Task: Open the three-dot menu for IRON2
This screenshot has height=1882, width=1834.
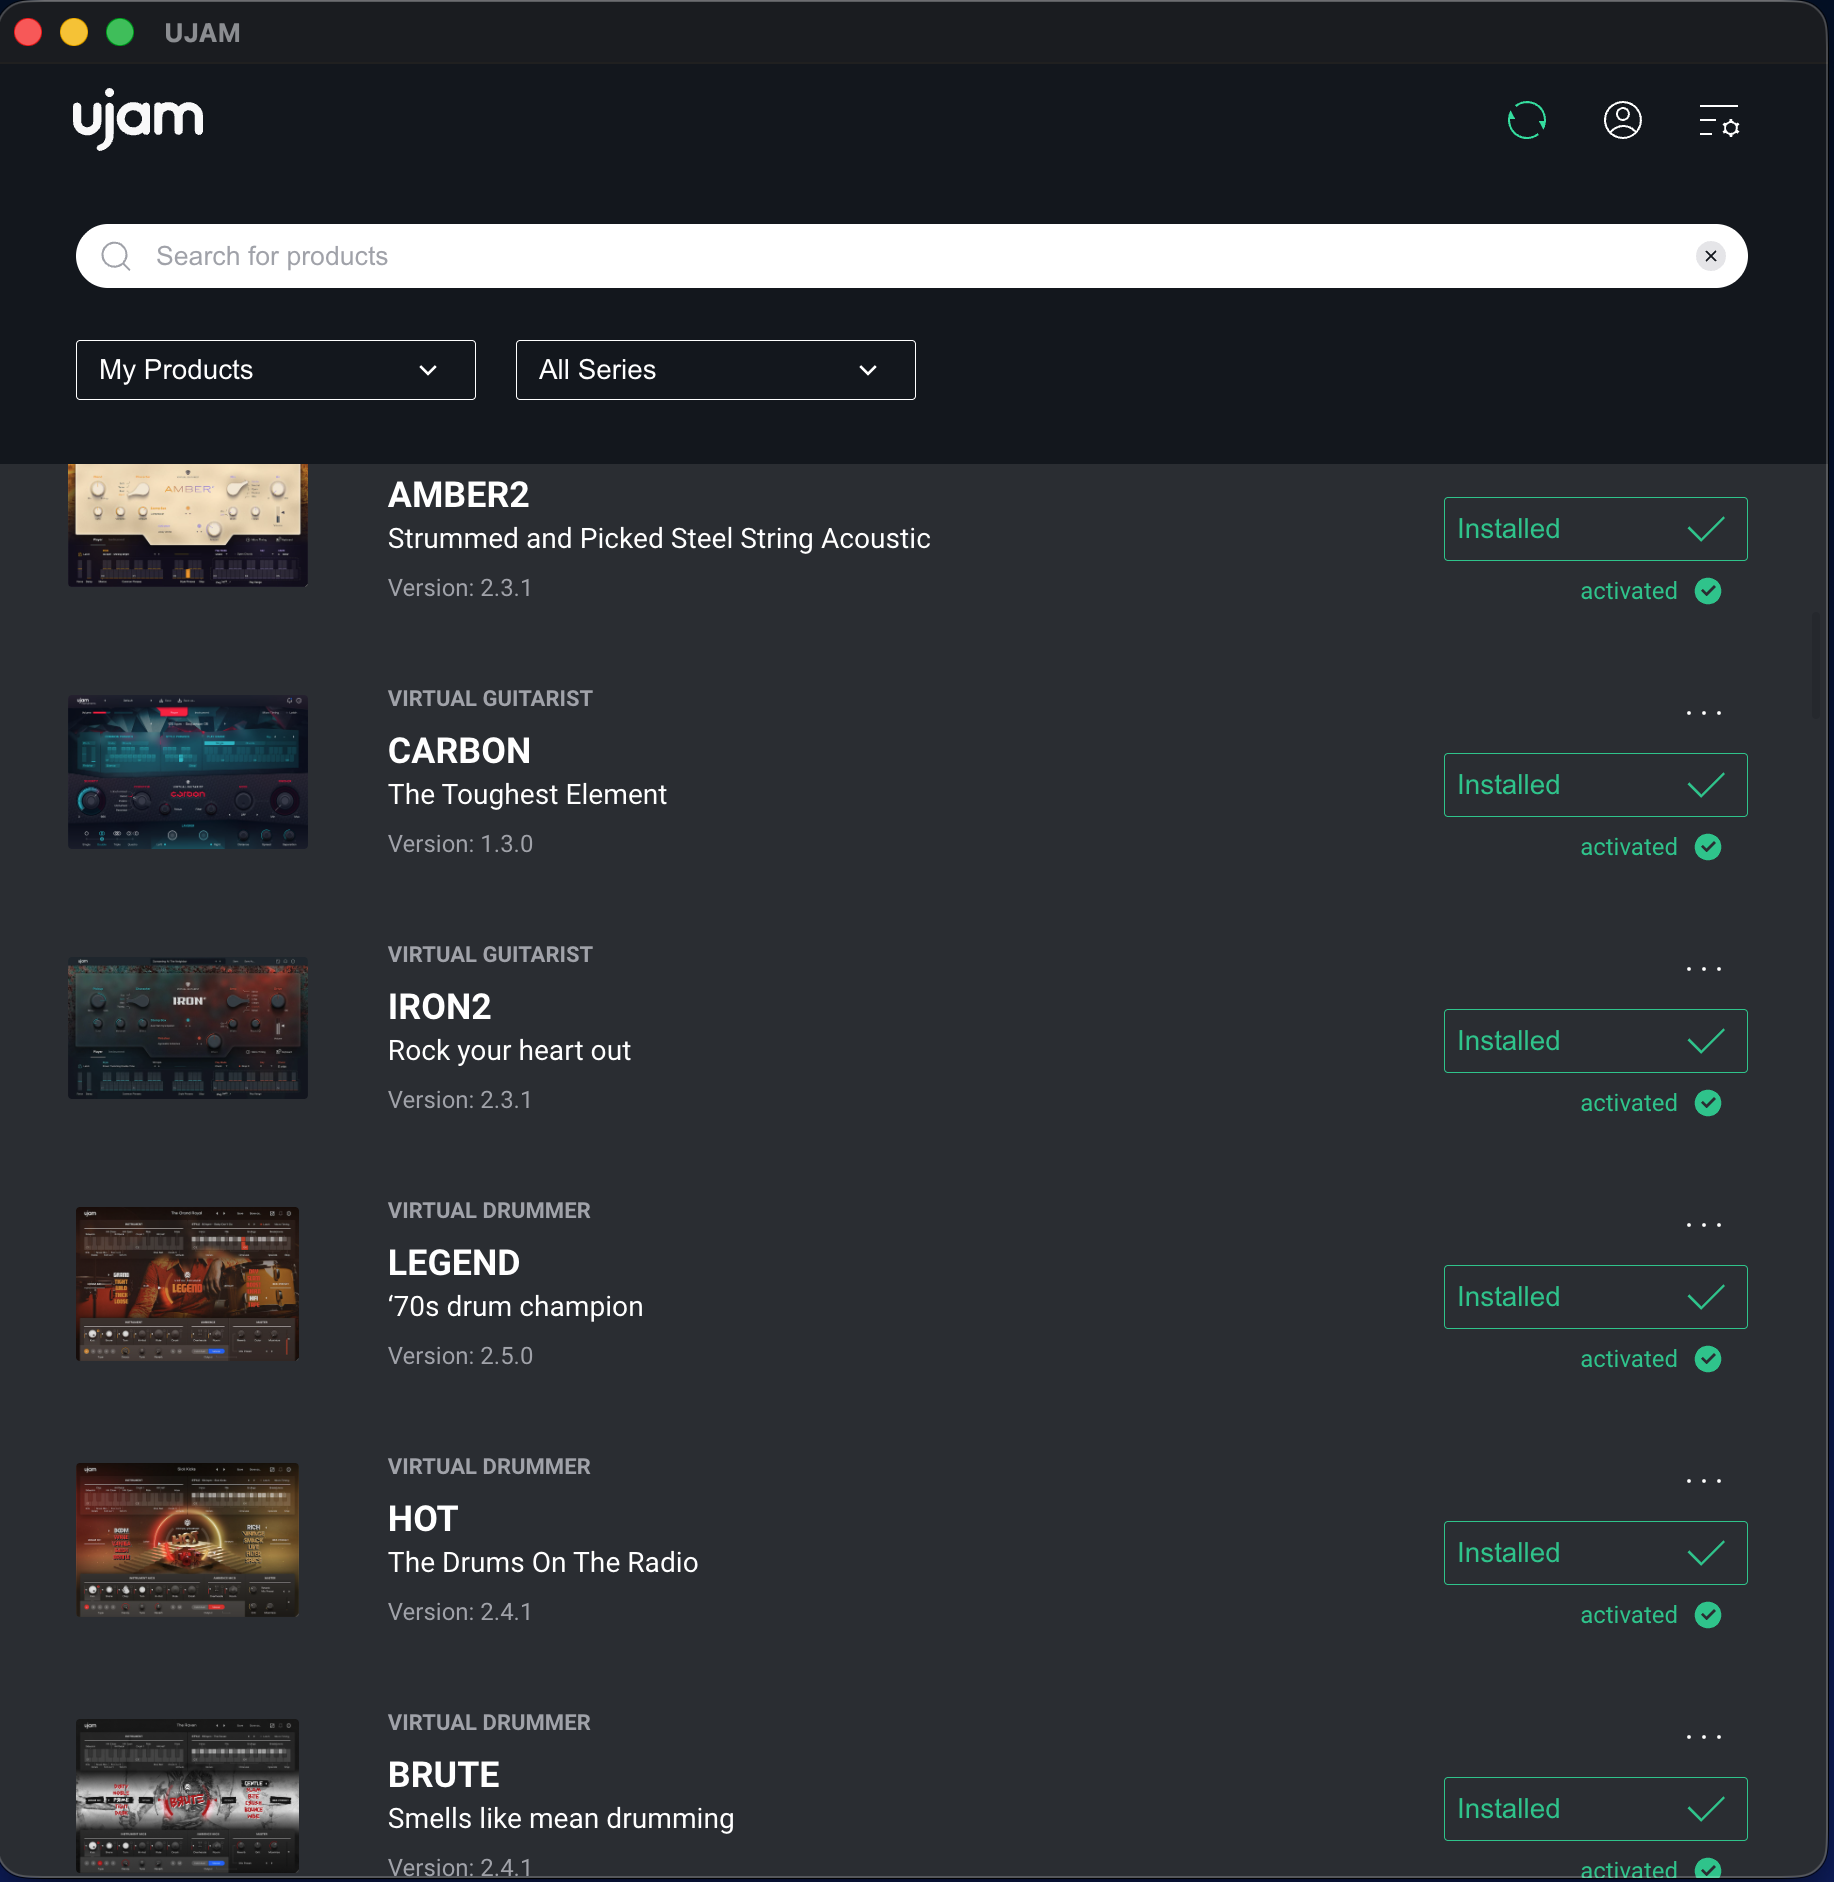Action: point(1704,969)
